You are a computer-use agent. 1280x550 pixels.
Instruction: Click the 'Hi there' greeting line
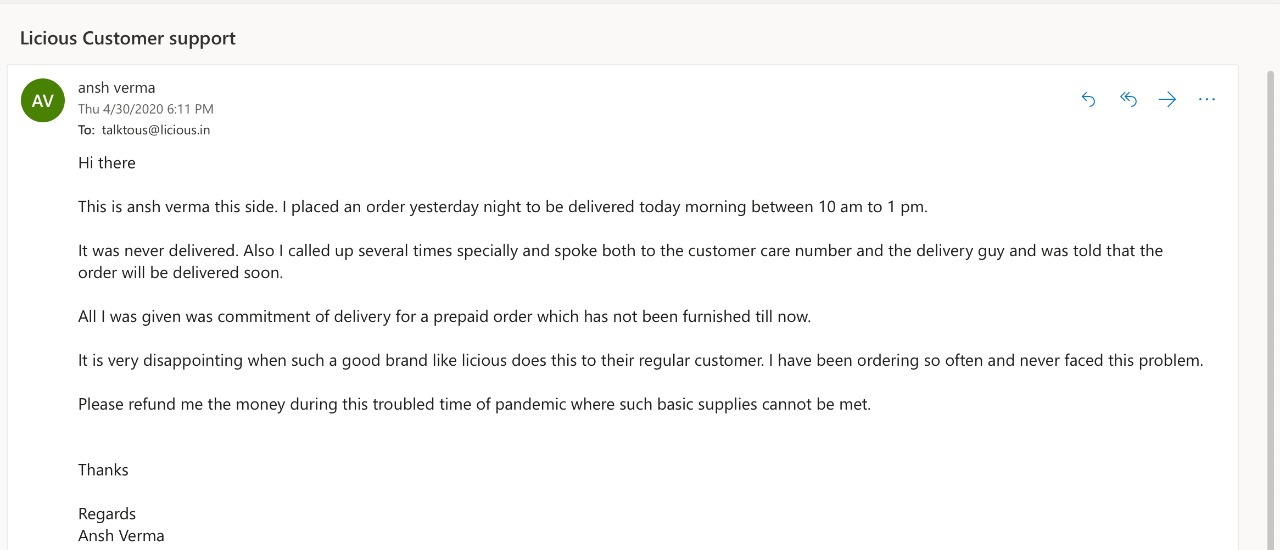pos(107,163)
